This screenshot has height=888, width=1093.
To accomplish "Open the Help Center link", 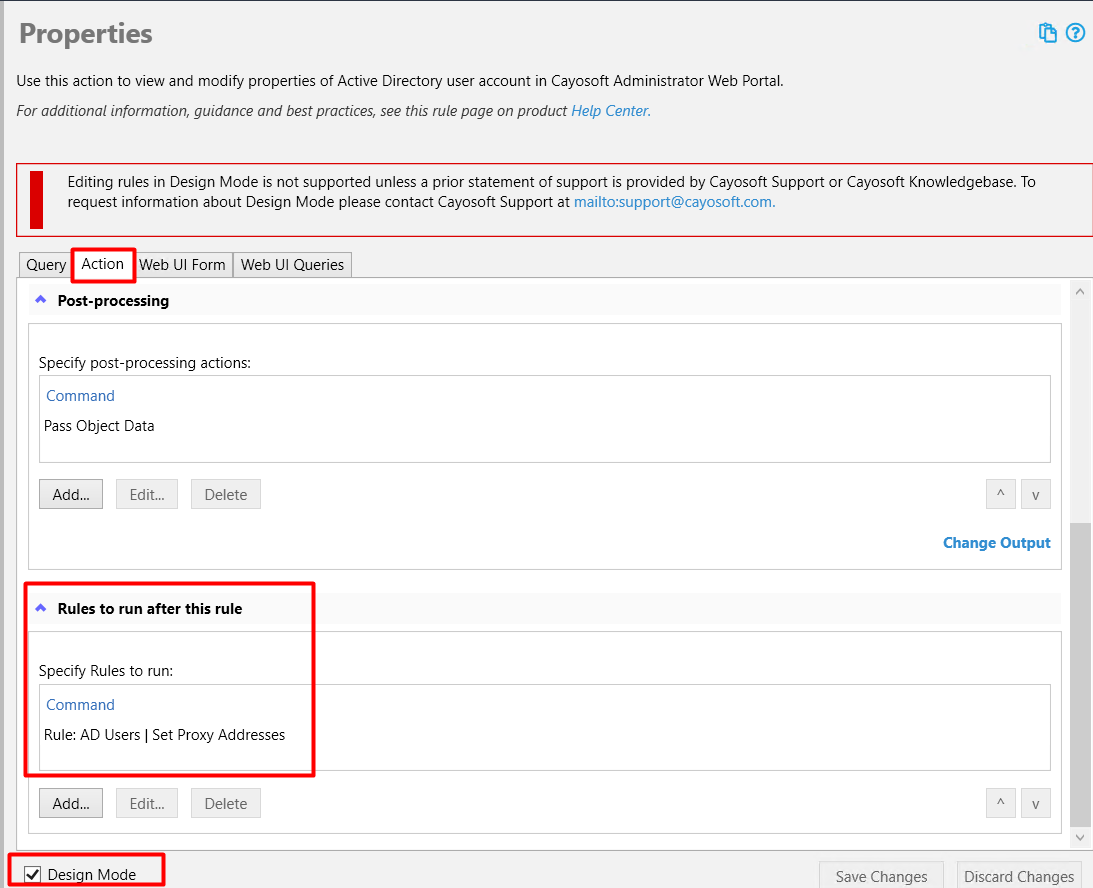I will [611, 111].
